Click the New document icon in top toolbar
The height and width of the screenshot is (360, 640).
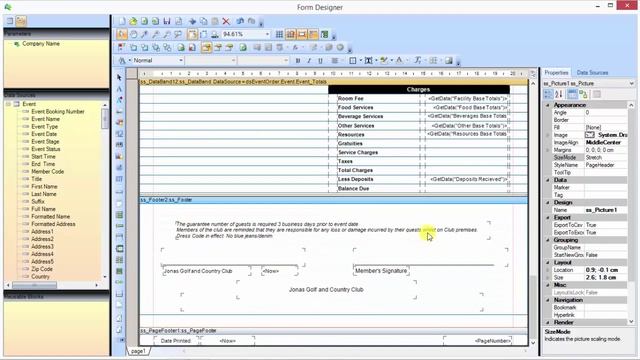point(122,21)
